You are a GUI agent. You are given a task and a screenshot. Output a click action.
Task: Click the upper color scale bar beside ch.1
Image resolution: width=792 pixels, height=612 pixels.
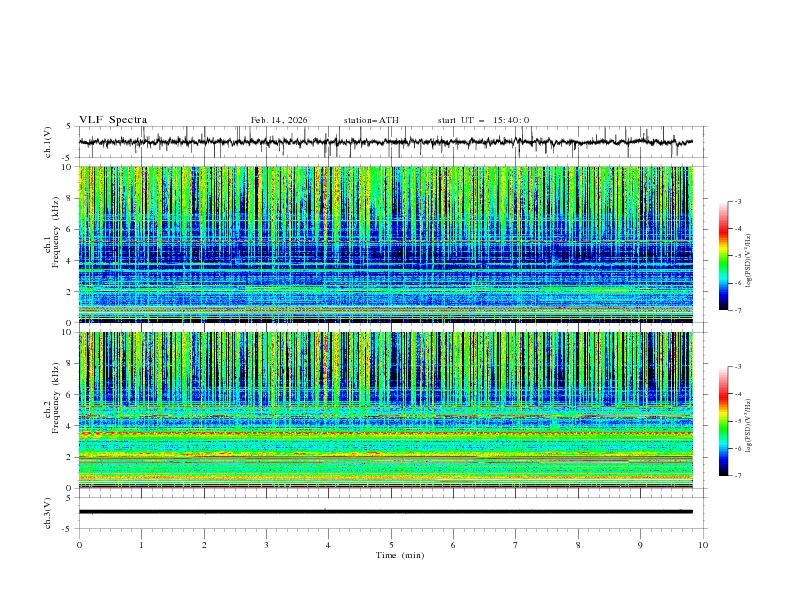tap(723, 256)
